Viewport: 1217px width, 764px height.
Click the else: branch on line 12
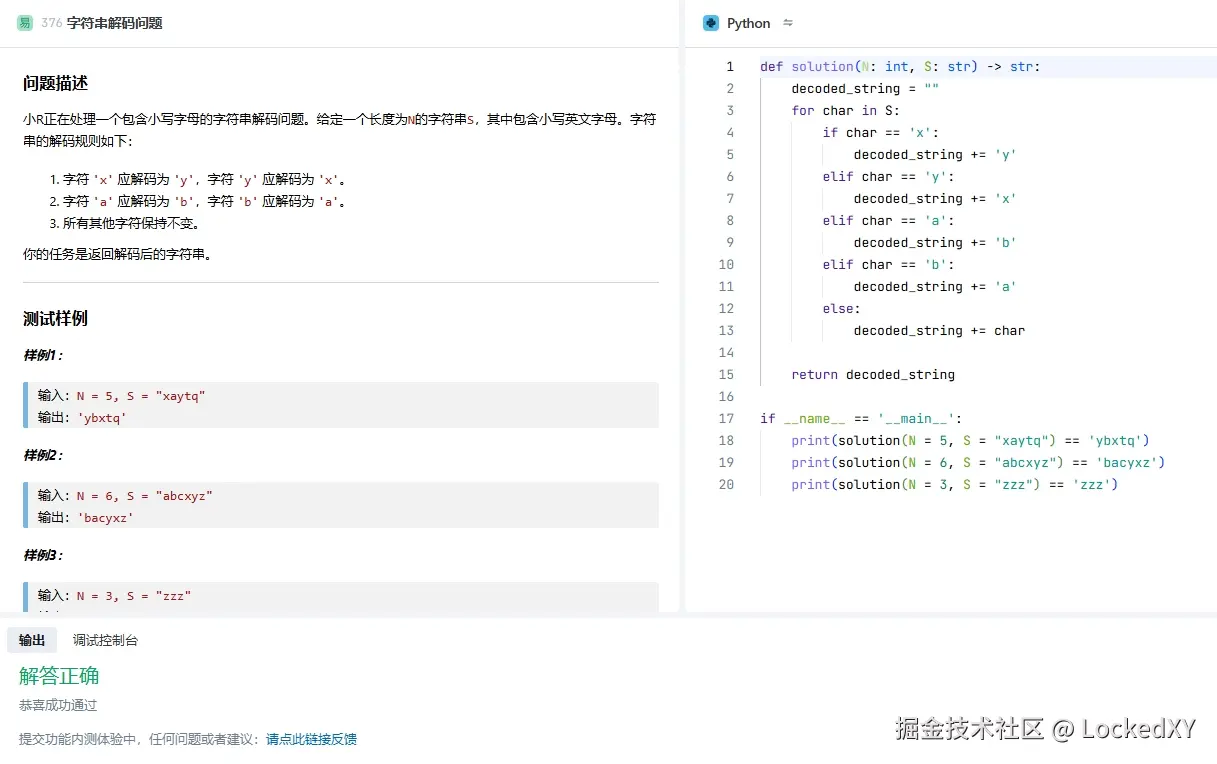pos(838,308)
